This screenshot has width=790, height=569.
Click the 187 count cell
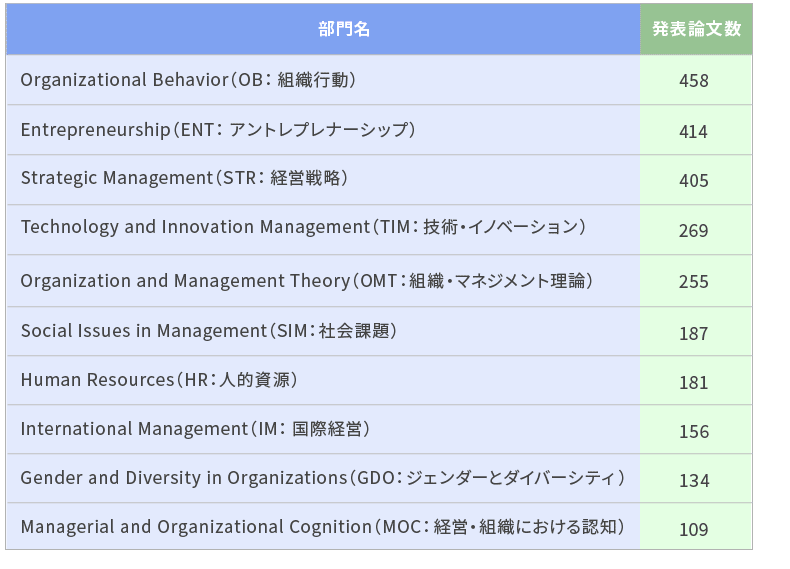[x=696, y=332]
